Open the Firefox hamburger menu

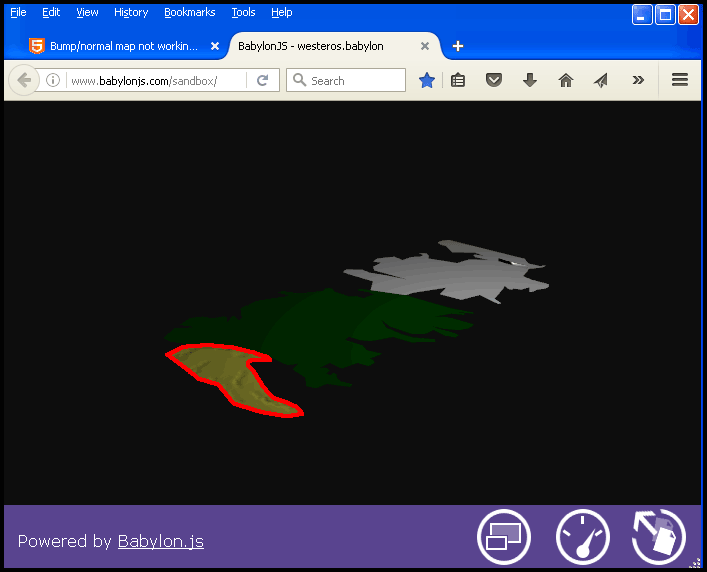click(679, 80)
